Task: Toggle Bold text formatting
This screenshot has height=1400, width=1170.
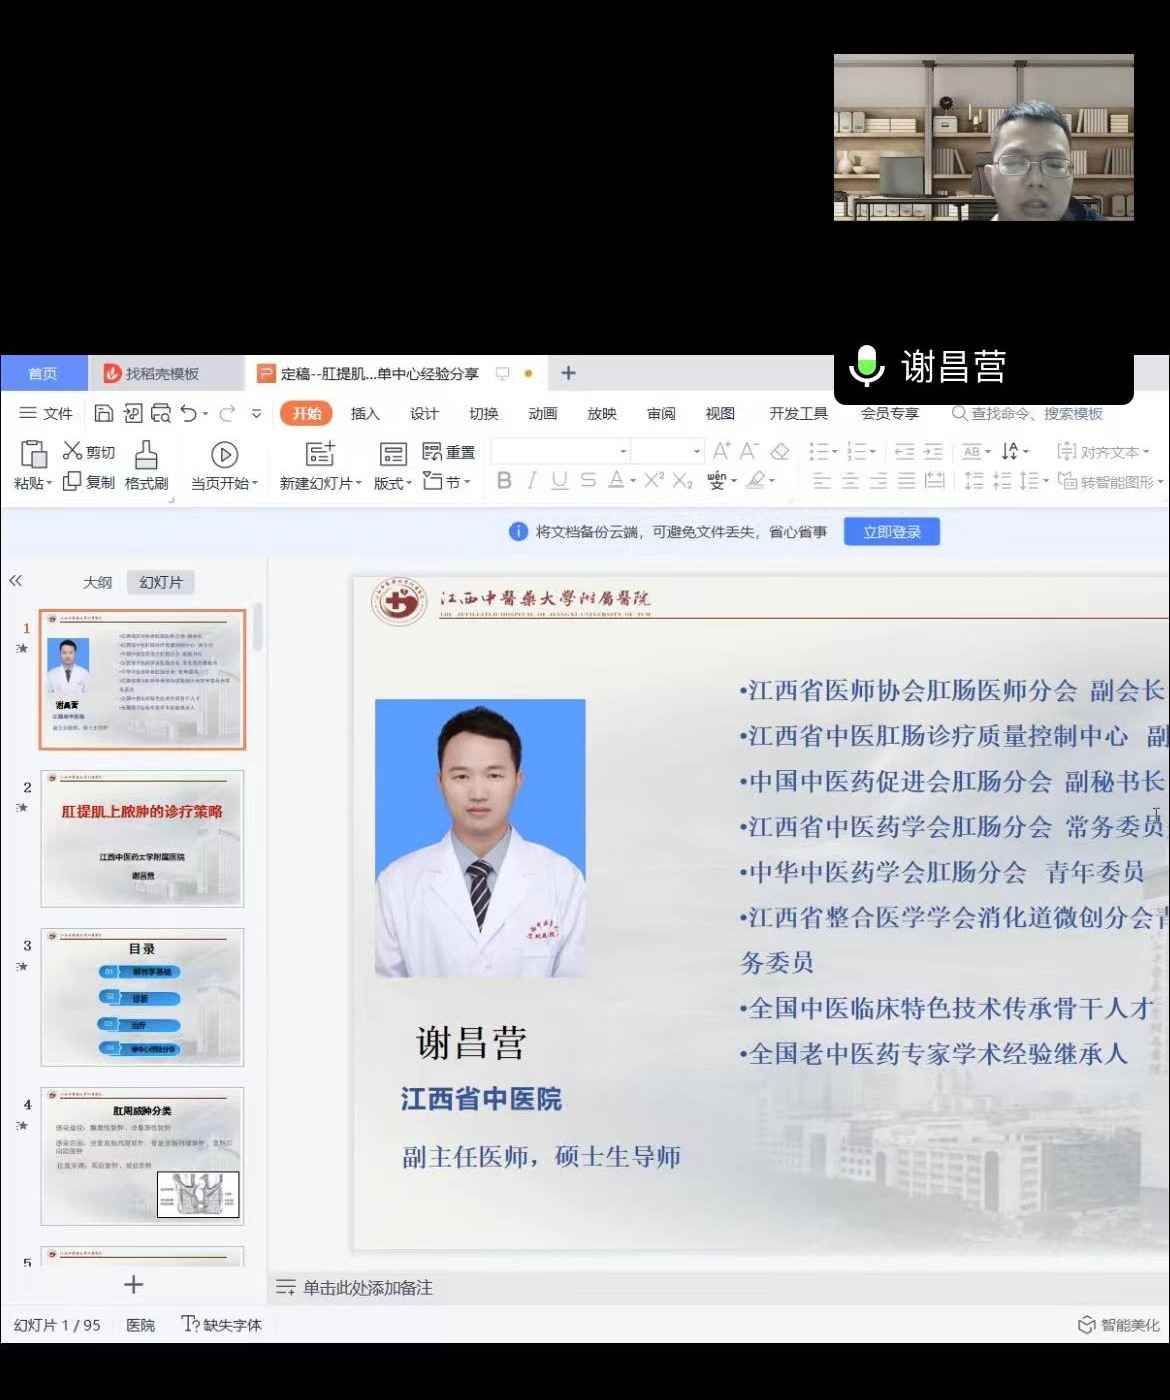Action: pyautogui.click(x=504, y=481)
